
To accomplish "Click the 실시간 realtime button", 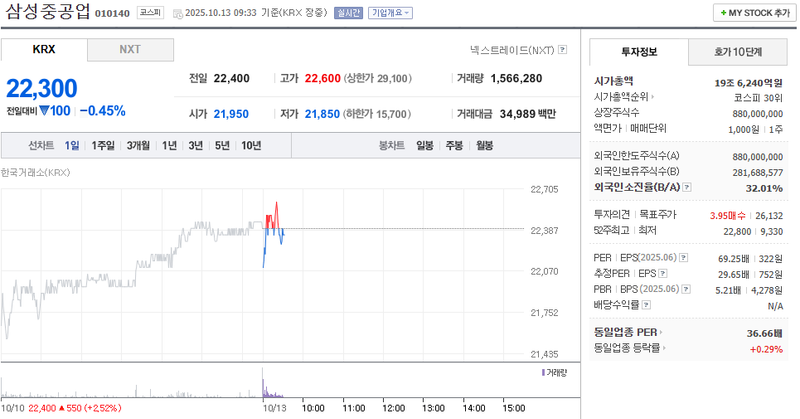I will point(348,13).
